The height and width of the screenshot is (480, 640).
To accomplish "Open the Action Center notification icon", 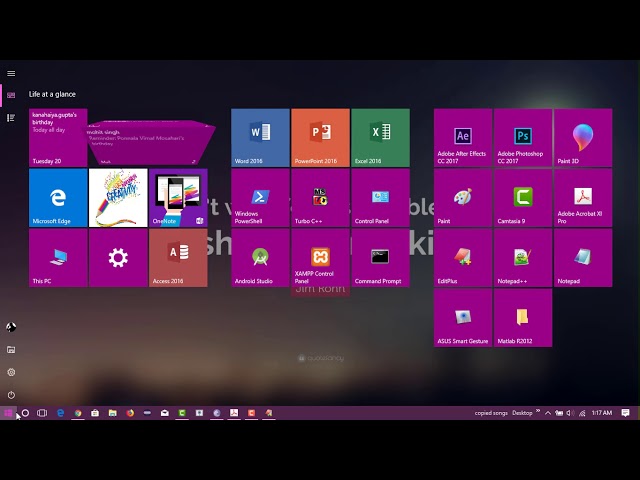I will pyautogui.click(x=625, y=413).
